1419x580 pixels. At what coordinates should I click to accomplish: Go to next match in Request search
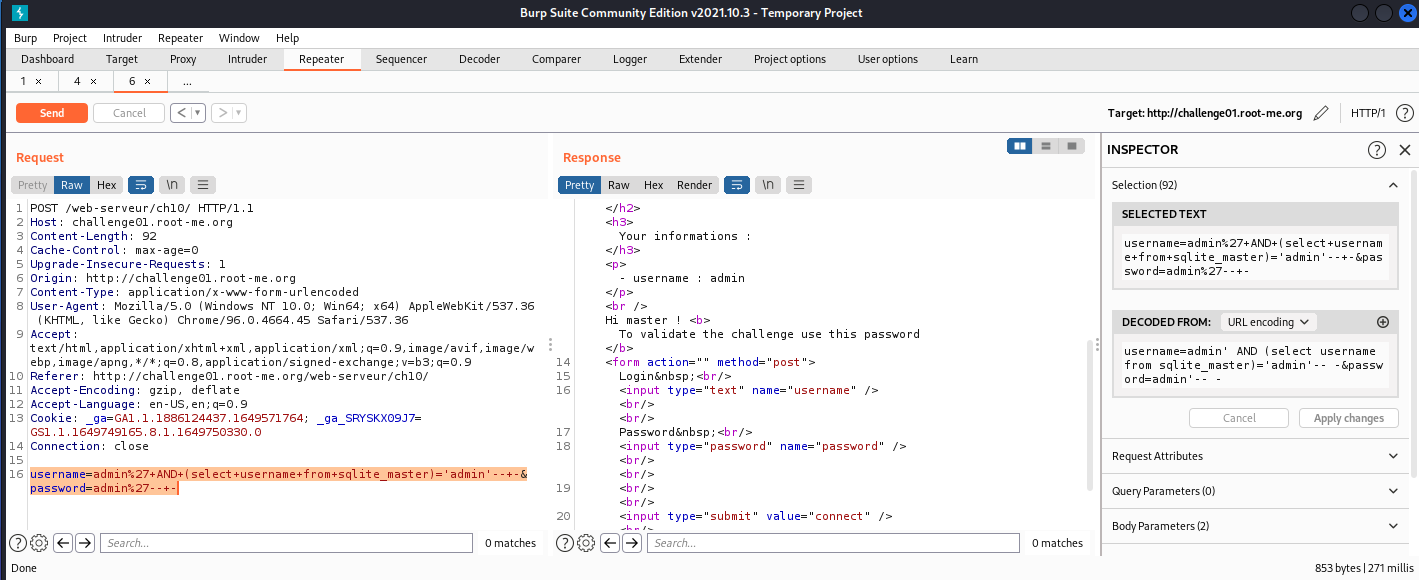pyautogui.click(x=85, y=543)
